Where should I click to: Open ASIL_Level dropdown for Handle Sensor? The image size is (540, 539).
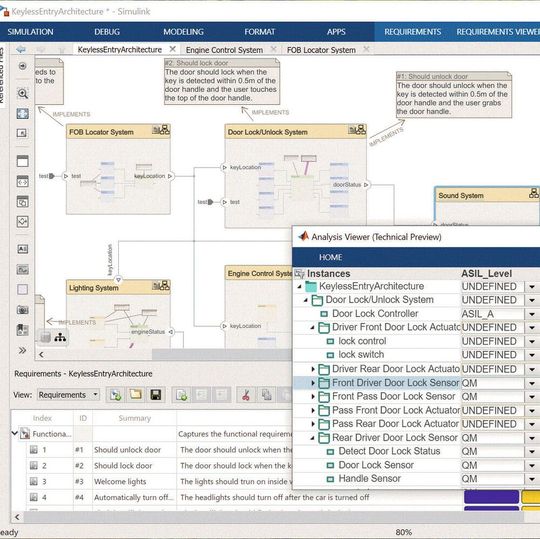[x=532, y=479]
